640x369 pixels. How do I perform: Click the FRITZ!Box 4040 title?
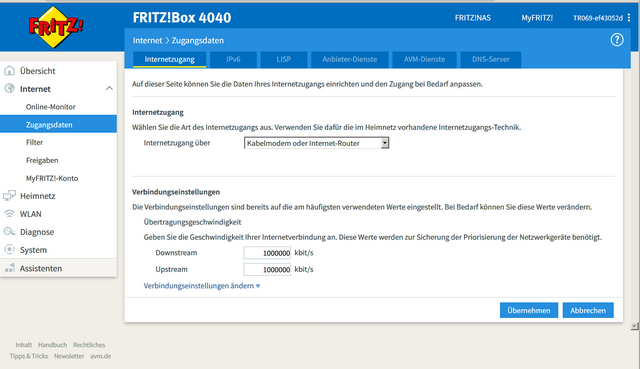(x=182, y=18)
